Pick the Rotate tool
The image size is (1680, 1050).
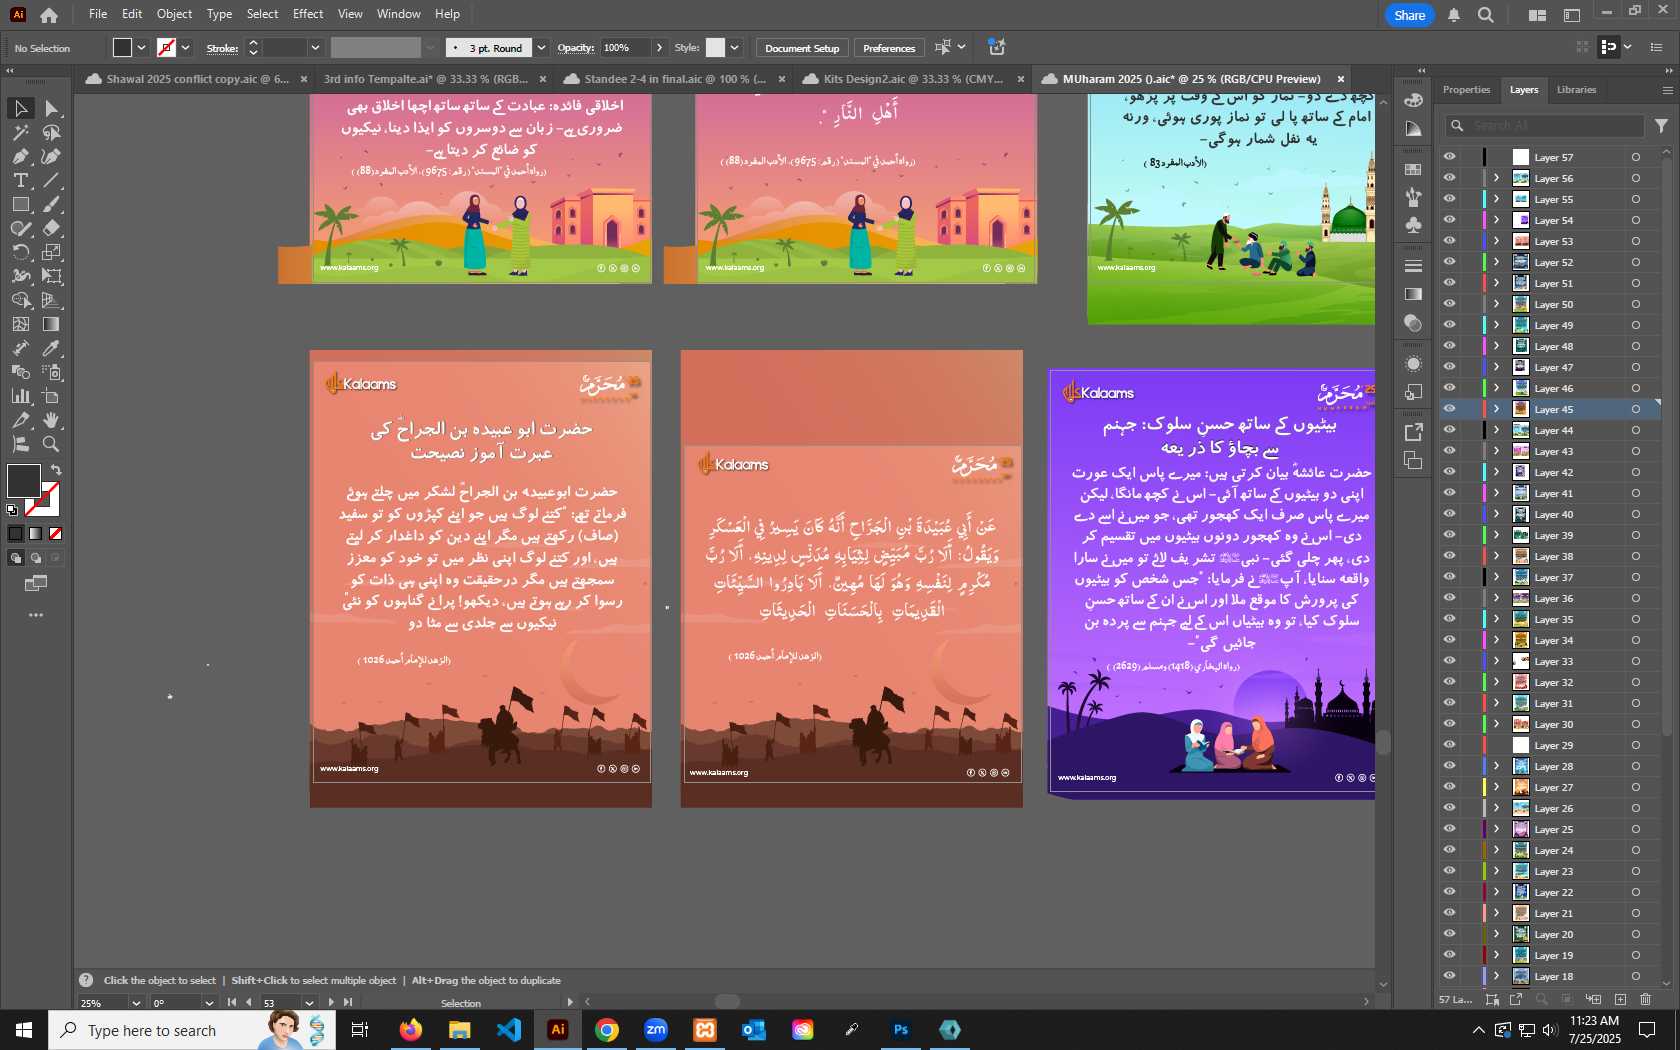point(20,252)
